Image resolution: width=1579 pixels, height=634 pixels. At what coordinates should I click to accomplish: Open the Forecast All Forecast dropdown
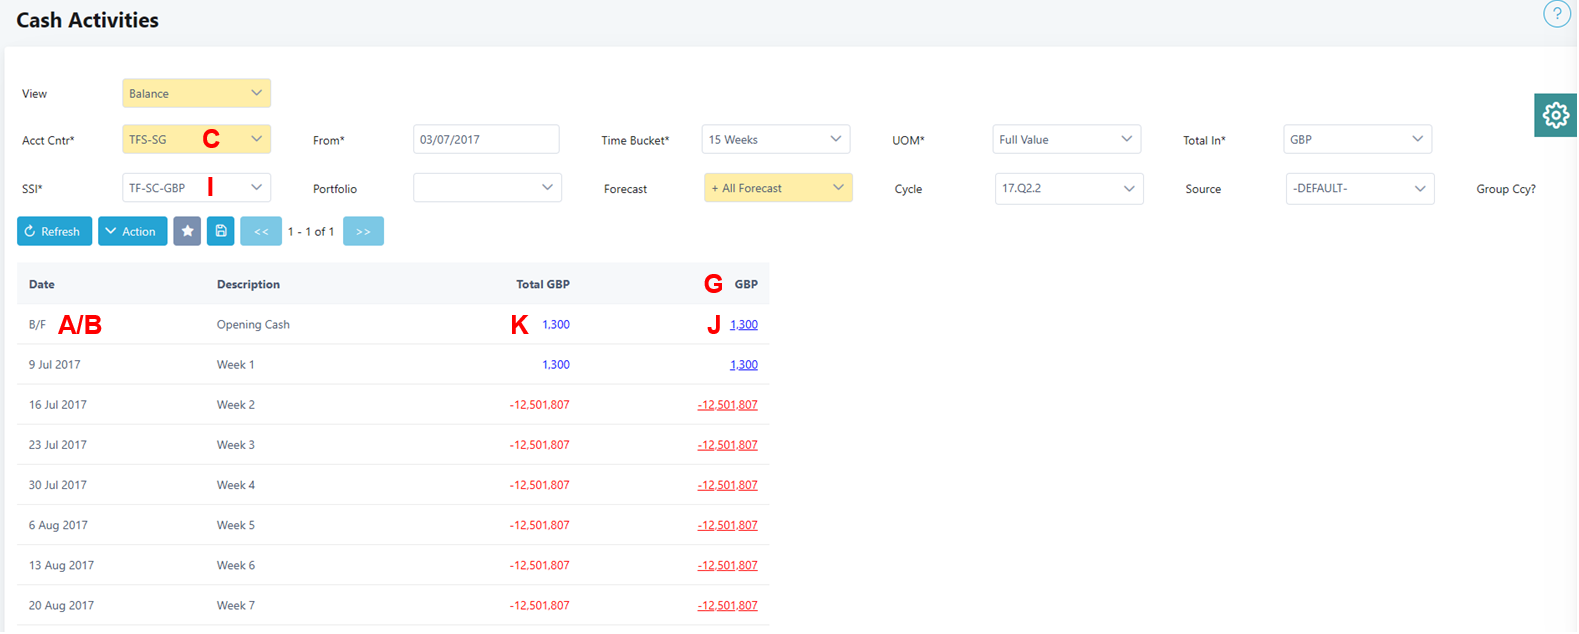click(x=778, y=188)
